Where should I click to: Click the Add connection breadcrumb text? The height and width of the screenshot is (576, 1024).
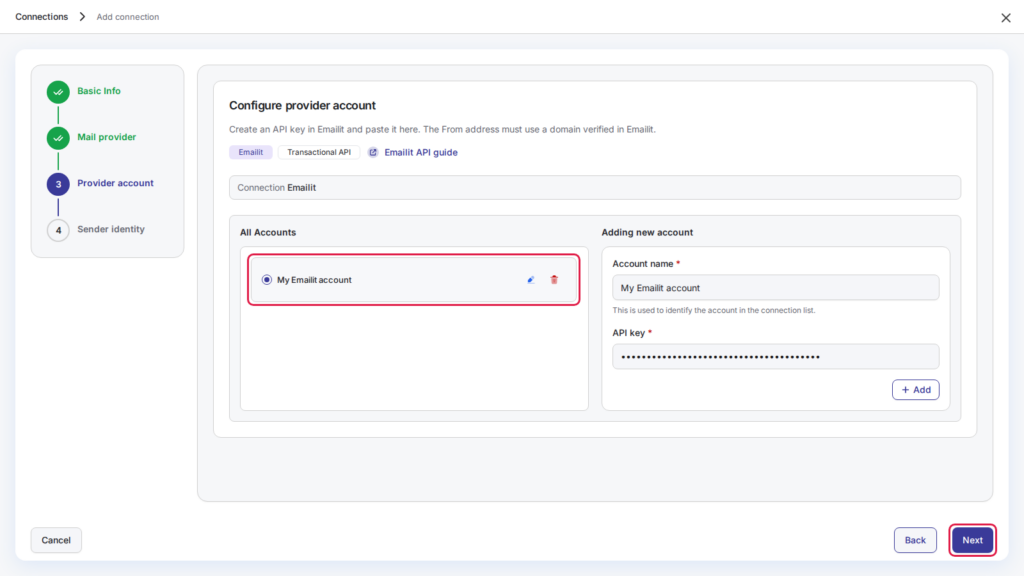click(x=128, y=17)
